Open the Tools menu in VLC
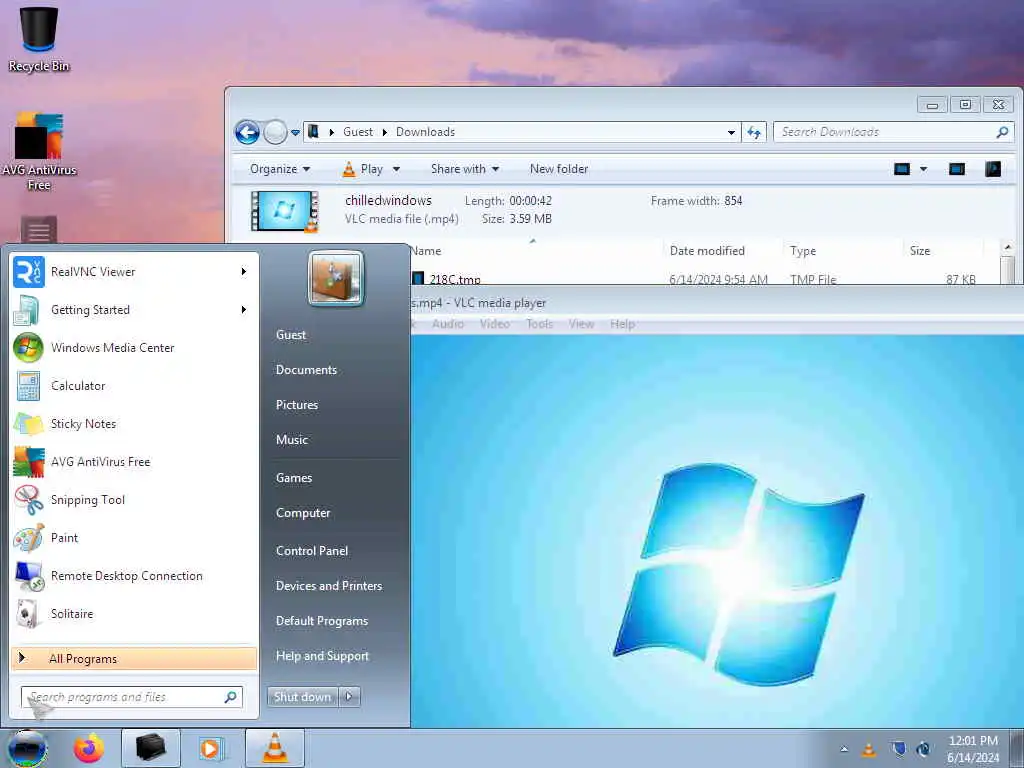This screenshot has height=768, width=1024. [539, 324]
